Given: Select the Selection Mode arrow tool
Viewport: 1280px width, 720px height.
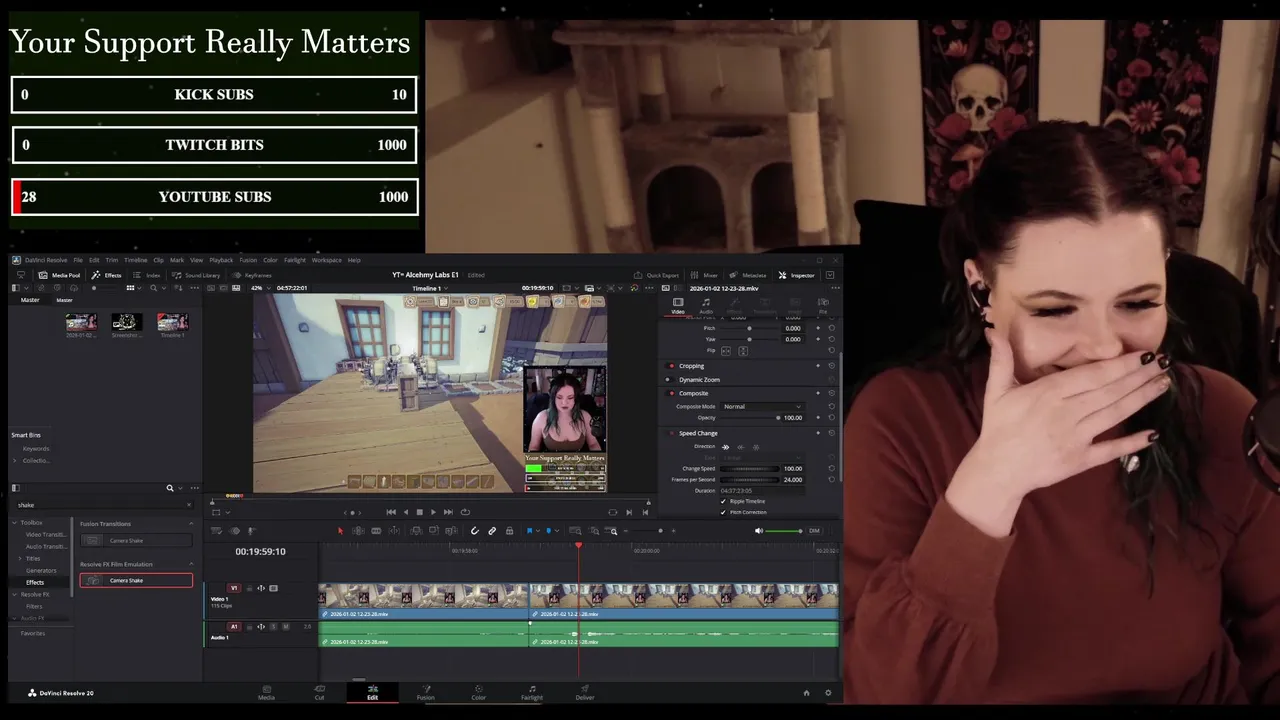Looking at the screenshot, I should (341, 531).
